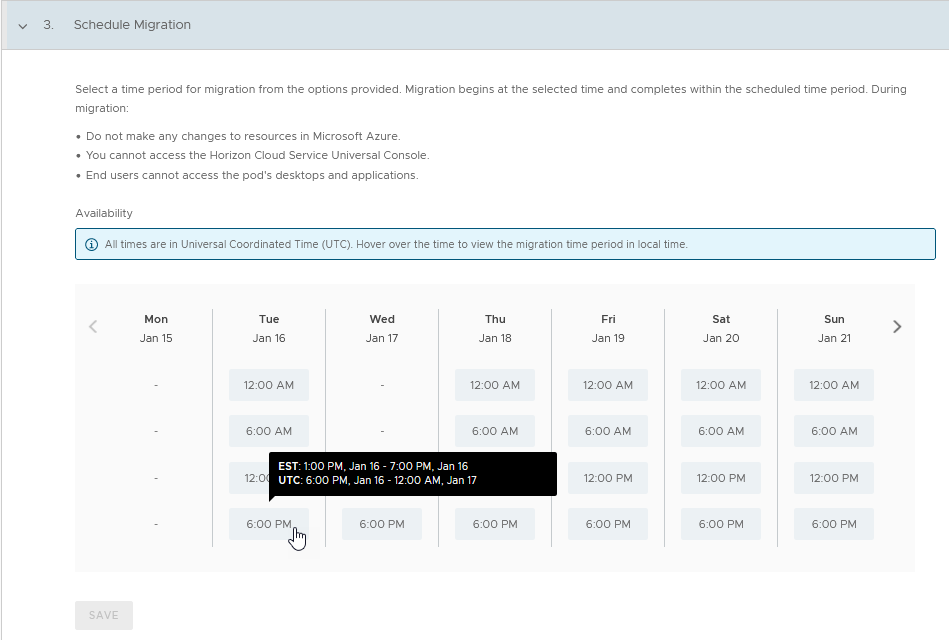The image size is (949, 640).
Task: Select Fri Jan 19 6:00 AM slot
Action: click(x=608, y=431)
